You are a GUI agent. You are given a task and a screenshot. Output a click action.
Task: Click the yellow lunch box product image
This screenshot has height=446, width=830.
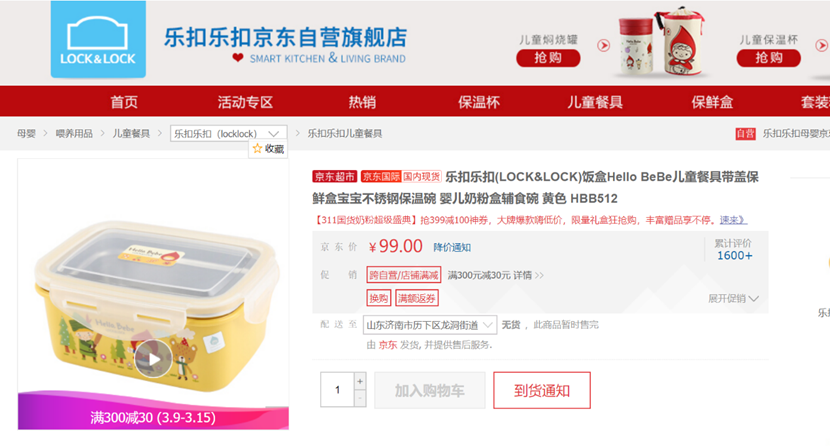(154, 294)
